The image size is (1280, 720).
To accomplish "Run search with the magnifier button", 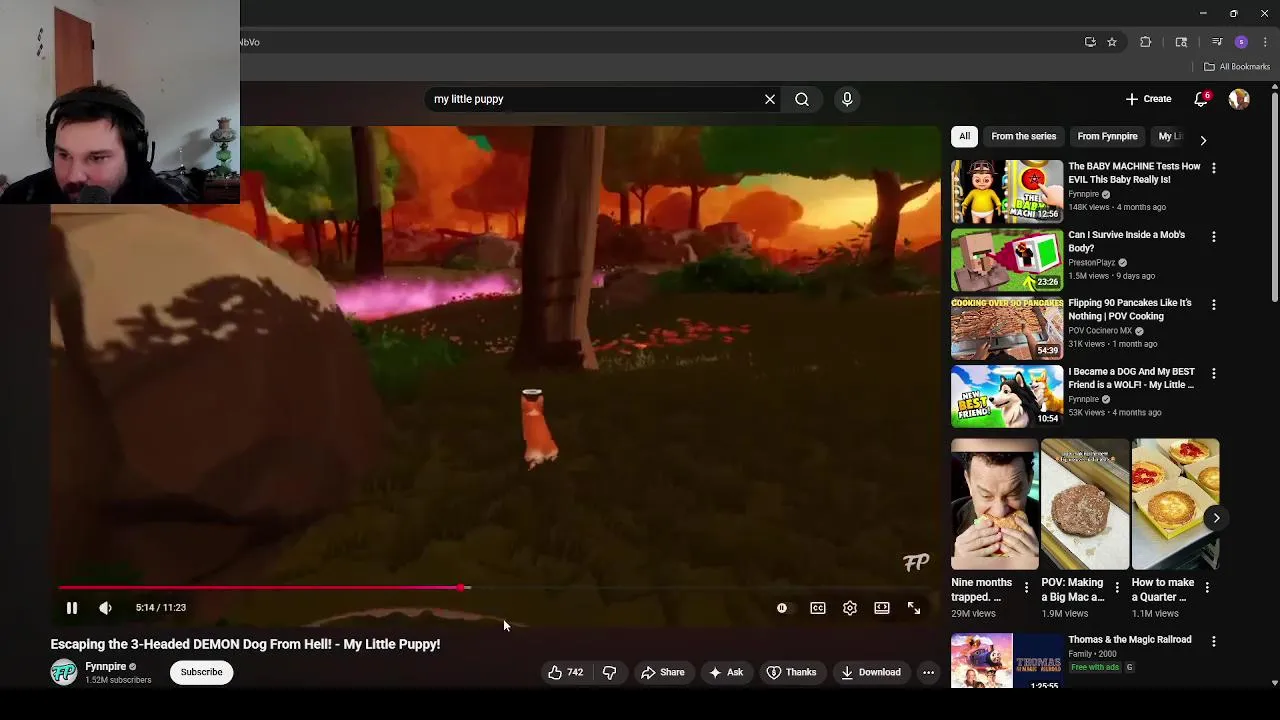I will click(802, 99).
